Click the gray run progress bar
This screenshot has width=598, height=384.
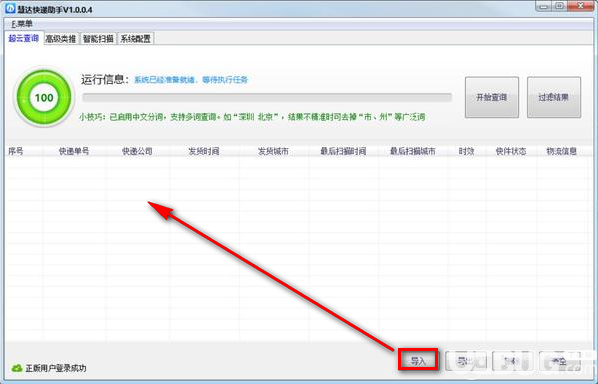click(267, 97)
